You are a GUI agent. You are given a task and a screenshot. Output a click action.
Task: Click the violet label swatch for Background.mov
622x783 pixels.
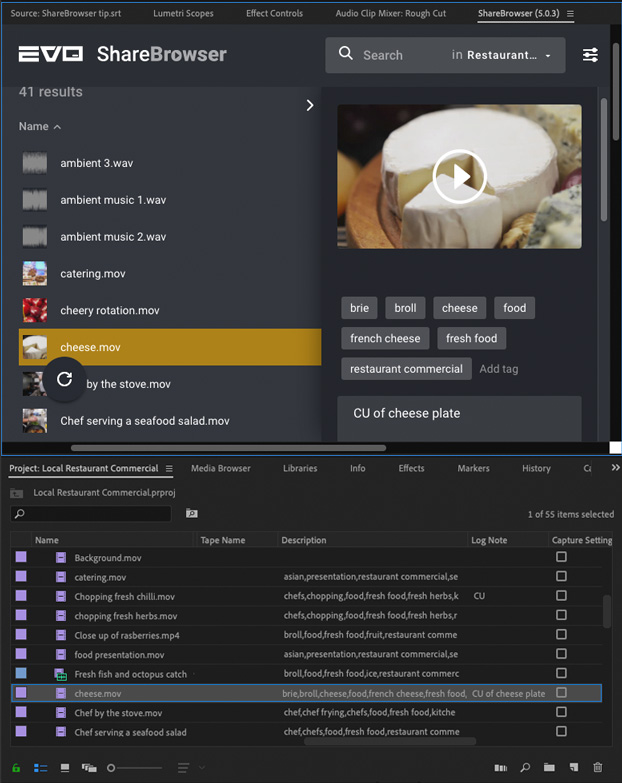click(x=21, y=557)
